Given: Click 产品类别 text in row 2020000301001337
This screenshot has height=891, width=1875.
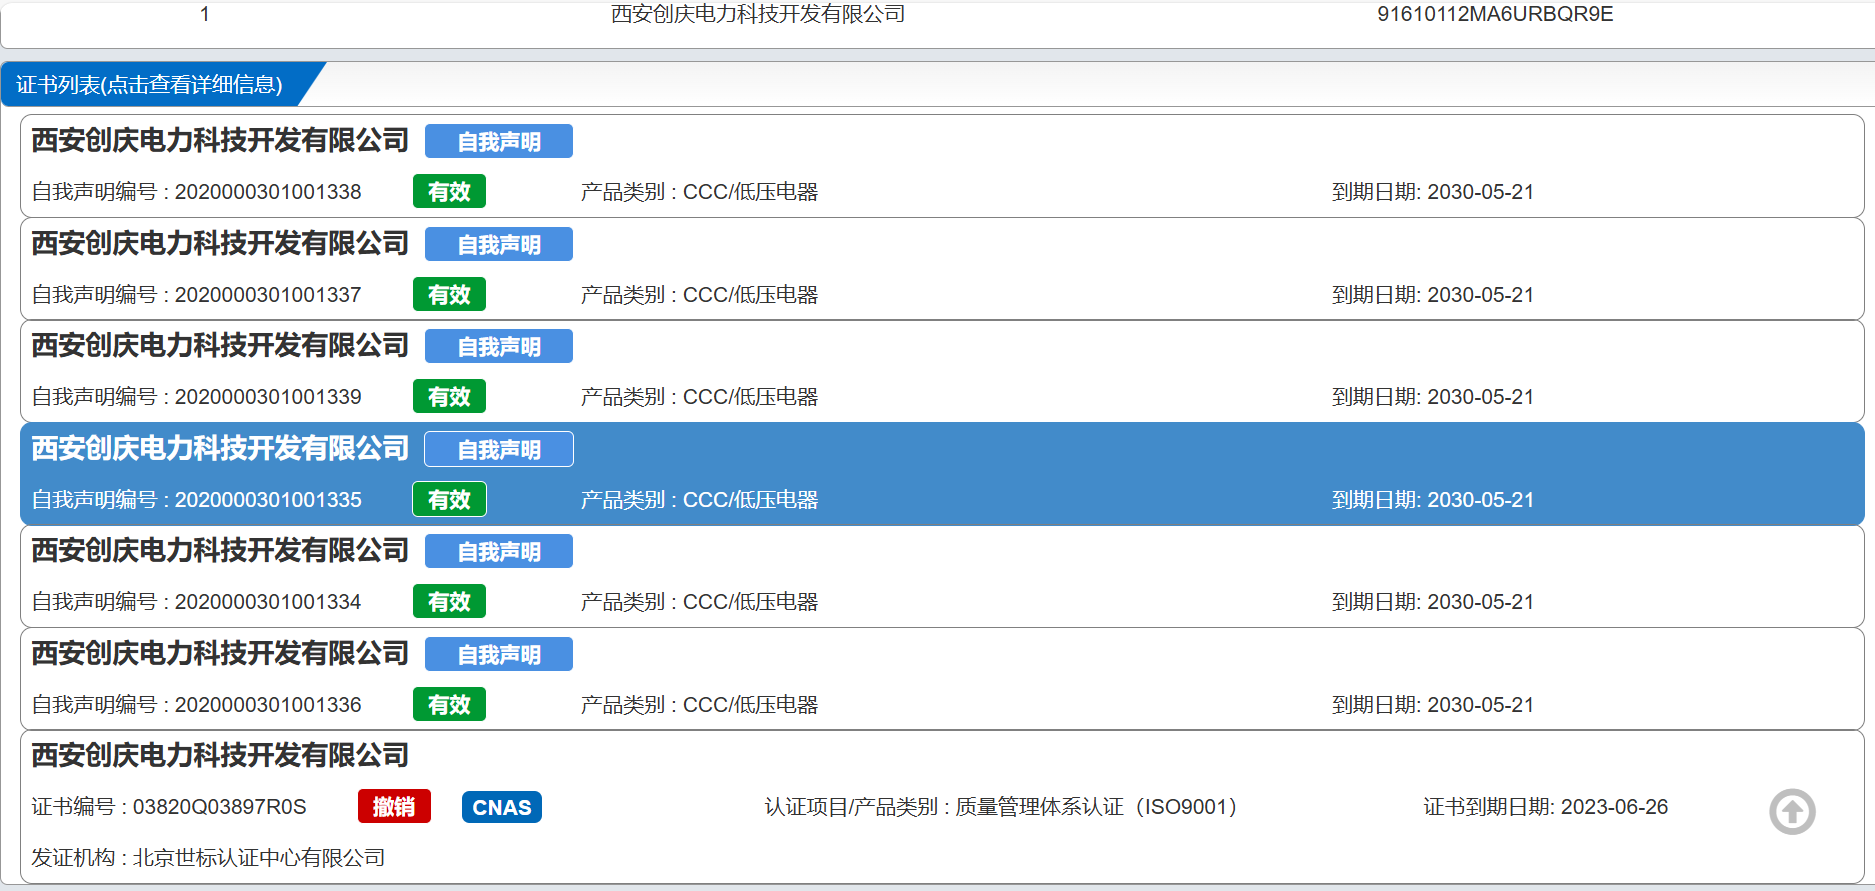Looking at the screenshot, I should 699,295.
